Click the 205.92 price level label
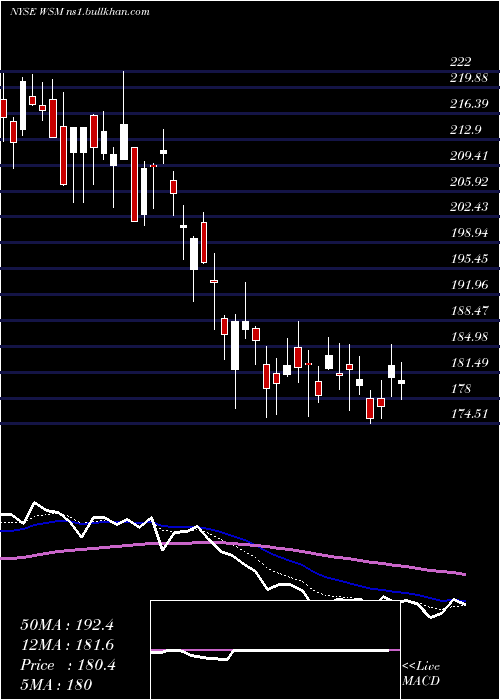500x700 pixels. 469,182
